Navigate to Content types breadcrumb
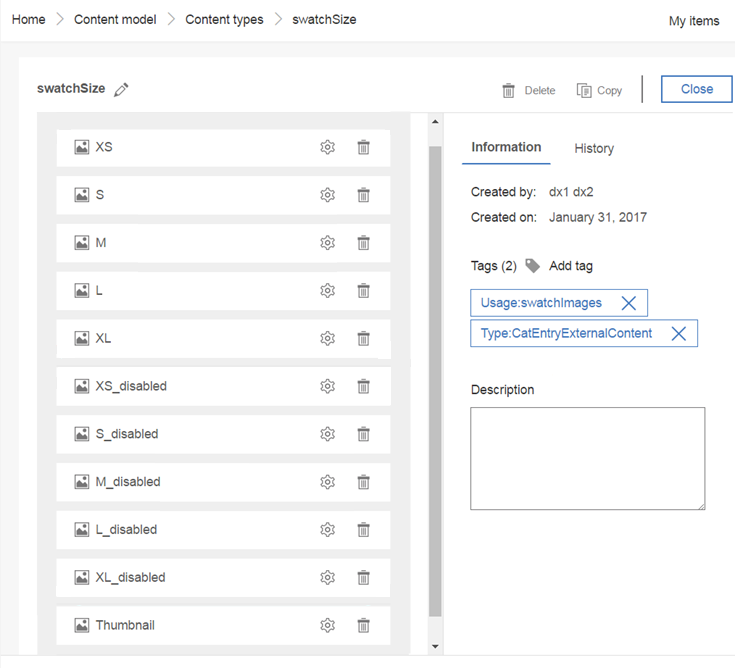This screenshot has width=735, height=668. pyautogui.click(x=224, y=20)
